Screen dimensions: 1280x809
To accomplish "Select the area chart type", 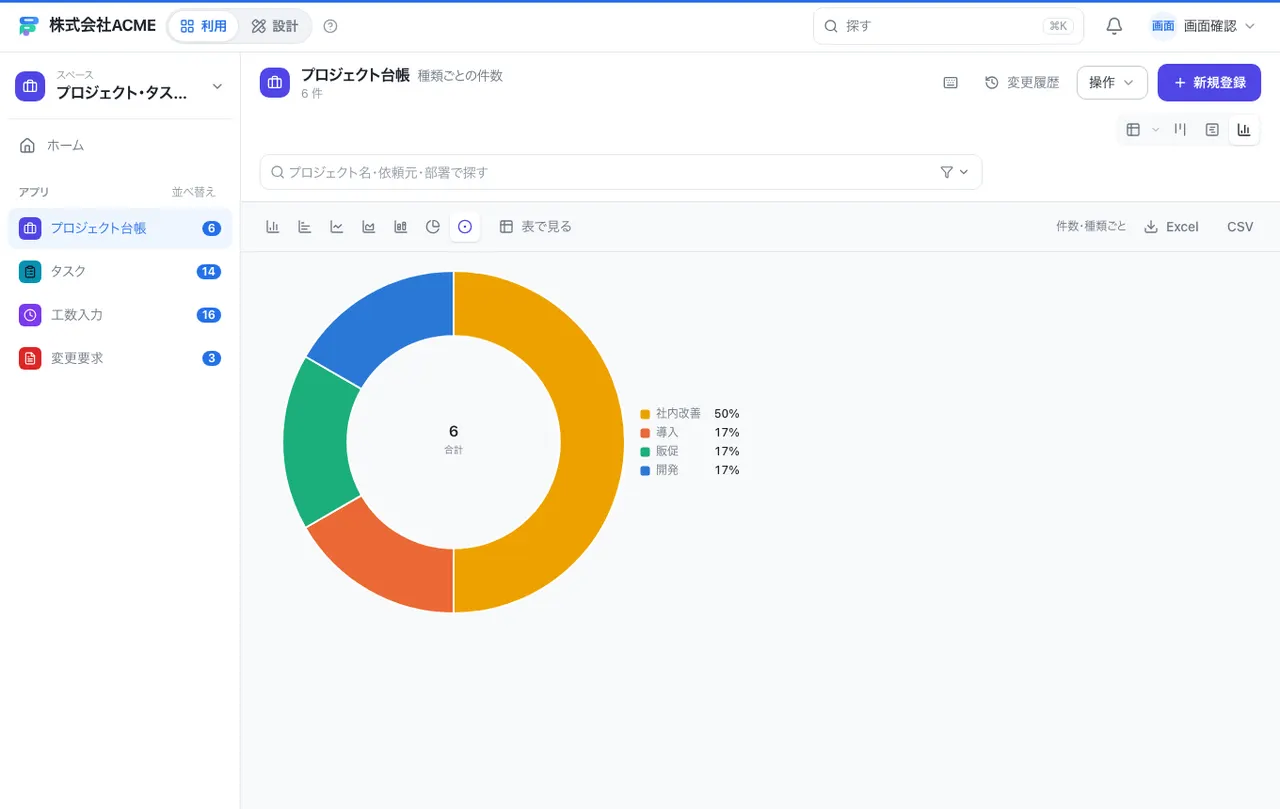I will click(x=369, y=227).
